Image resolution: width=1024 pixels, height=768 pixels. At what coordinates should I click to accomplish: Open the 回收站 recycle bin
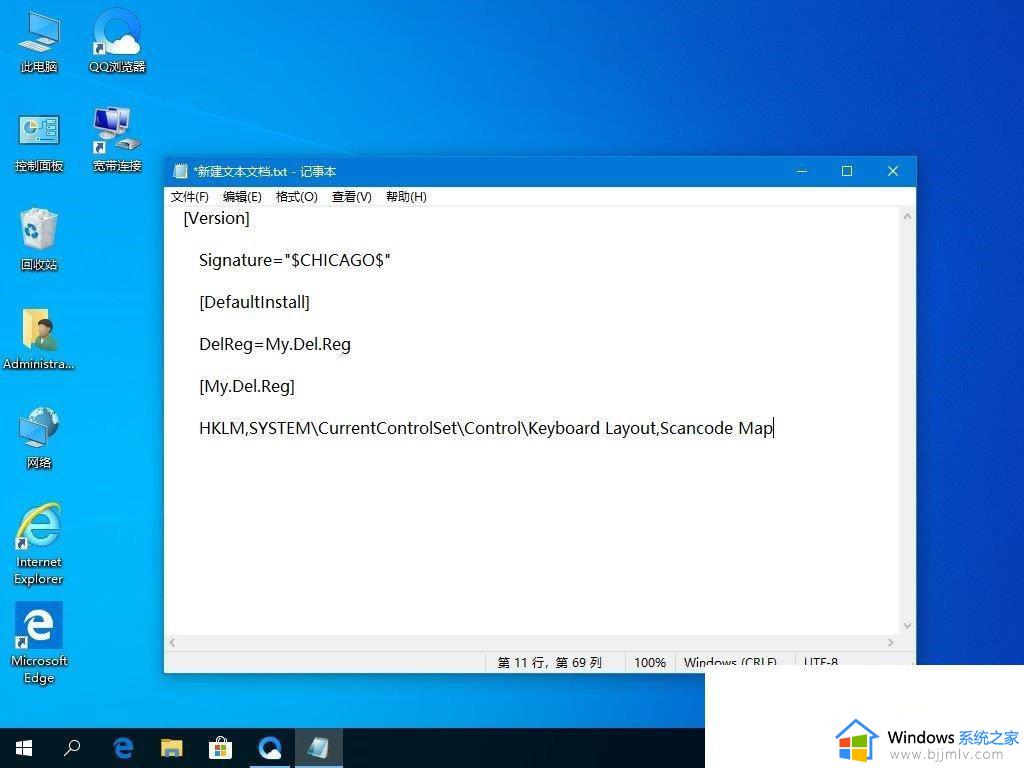[x=39, y=238]
